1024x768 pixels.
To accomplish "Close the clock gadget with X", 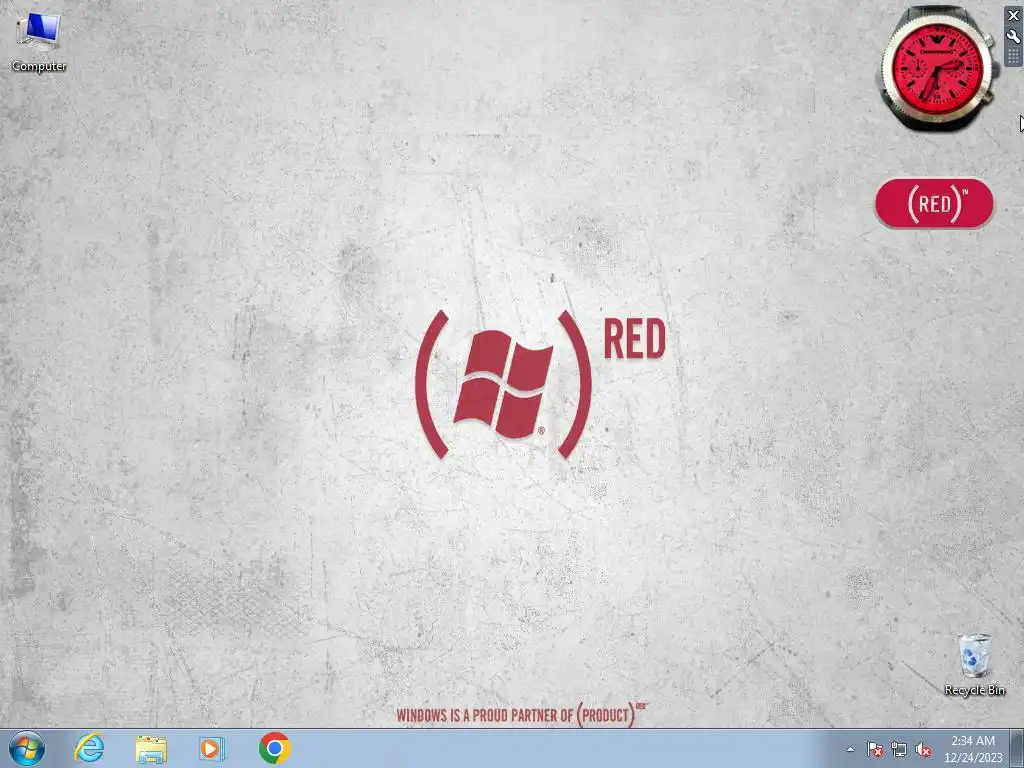I will point(1013,15).
